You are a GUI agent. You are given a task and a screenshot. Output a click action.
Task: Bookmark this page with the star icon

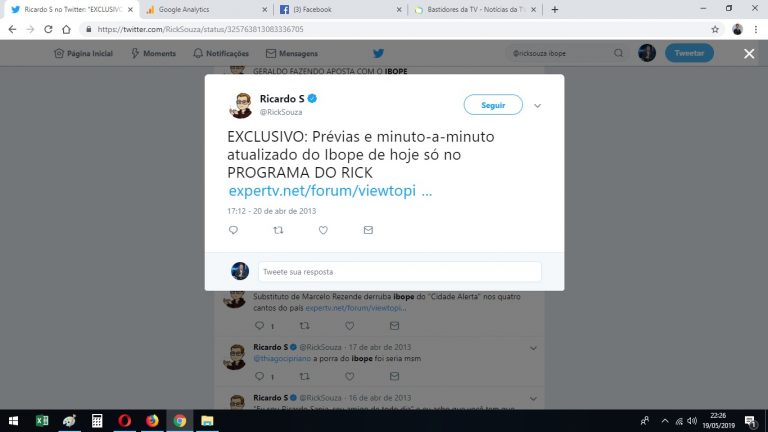pos(715,29)
